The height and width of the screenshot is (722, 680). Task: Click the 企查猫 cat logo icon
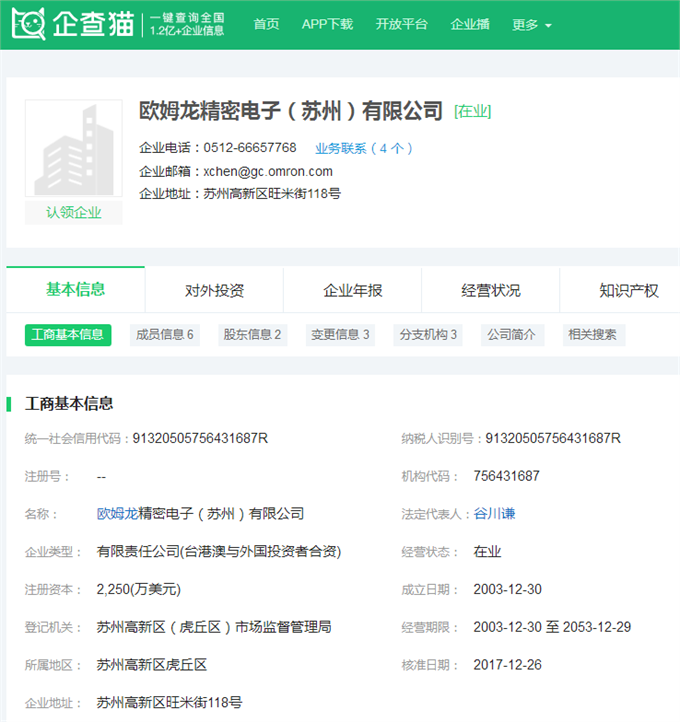pos(29,24)
